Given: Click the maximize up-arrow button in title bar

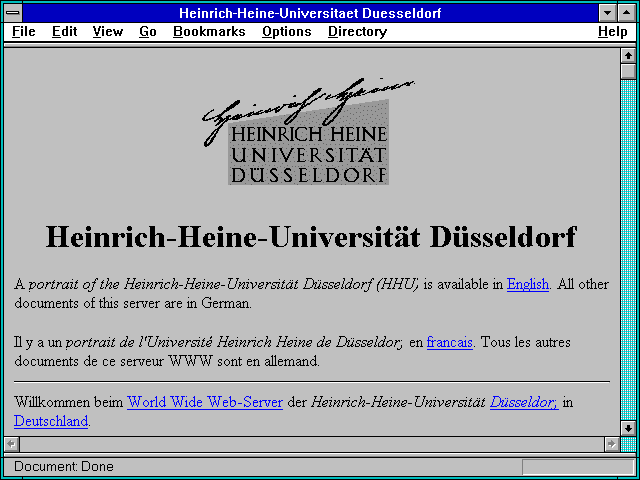Looking at the screenshot, I should [x=626, y=13].
